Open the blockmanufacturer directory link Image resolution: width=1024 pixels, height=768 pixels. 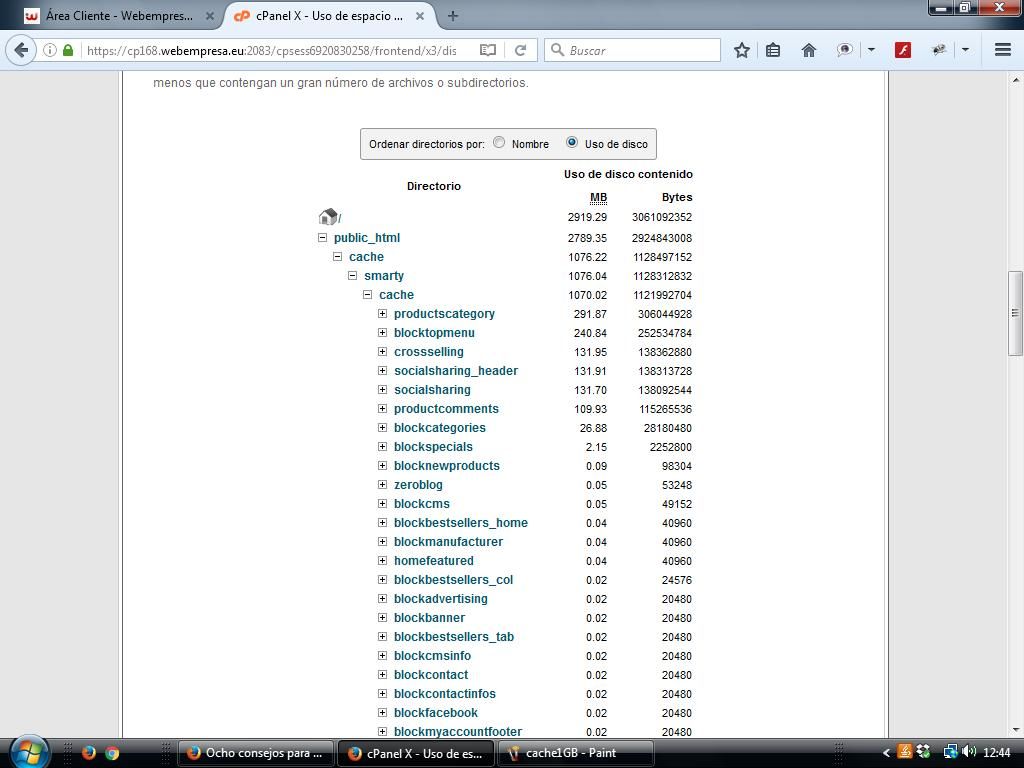point(448,541)
